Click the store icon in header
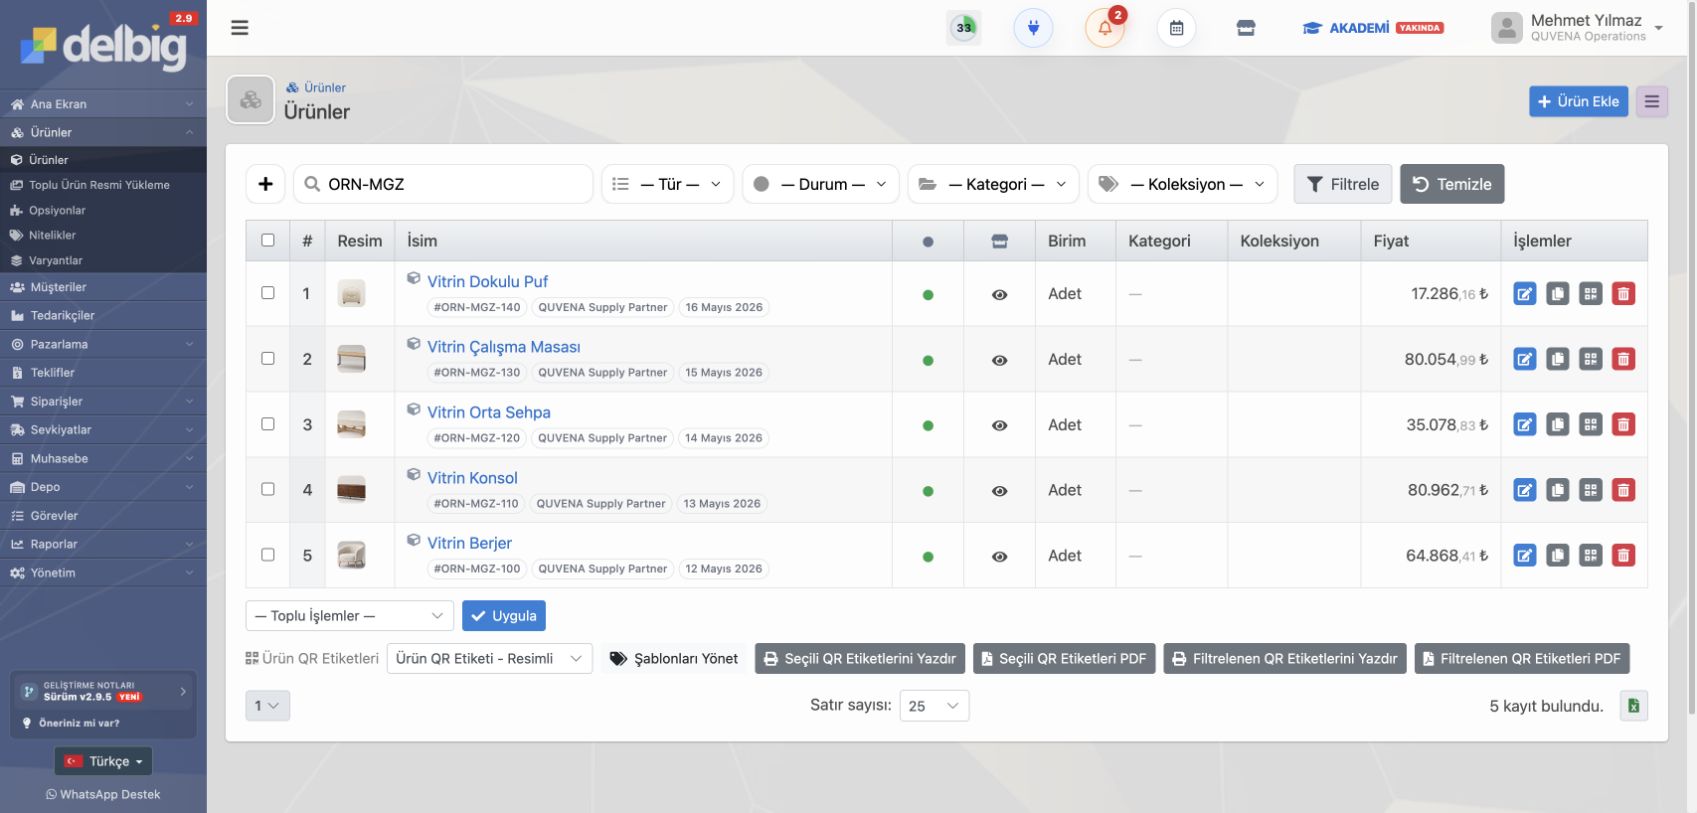1697x813 pixels. click(x=1246, y=28)
